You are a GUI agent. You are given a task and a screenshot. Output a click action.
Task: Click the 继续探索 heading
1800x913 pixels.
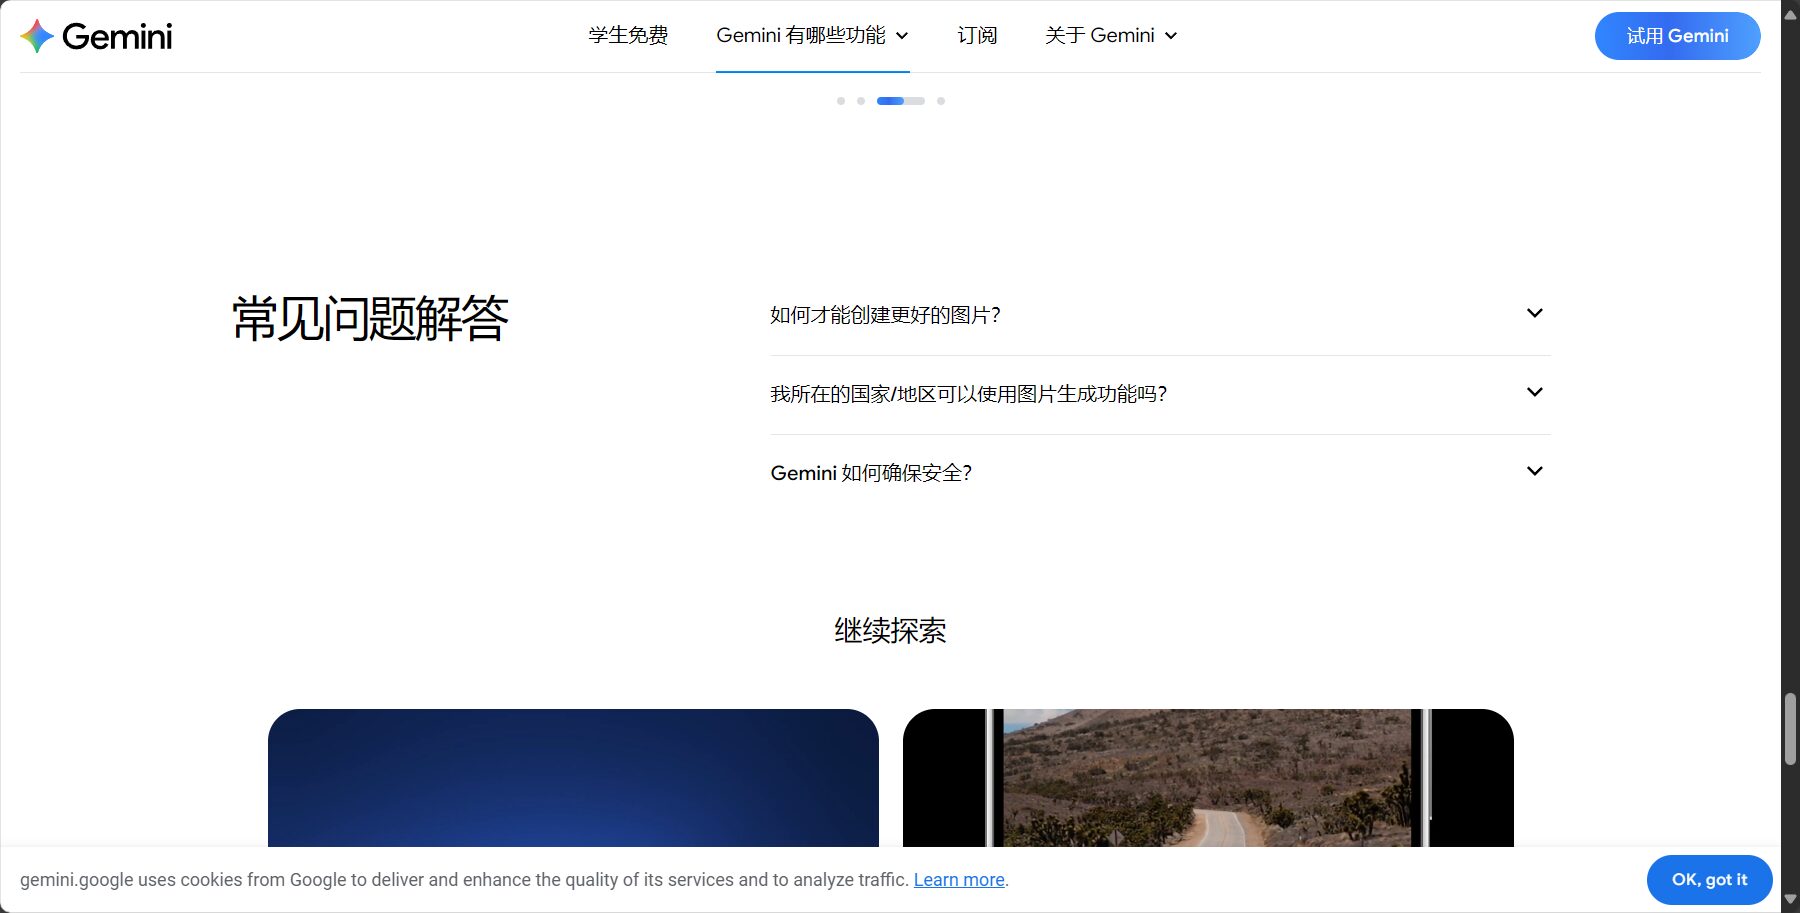point(890,631)
